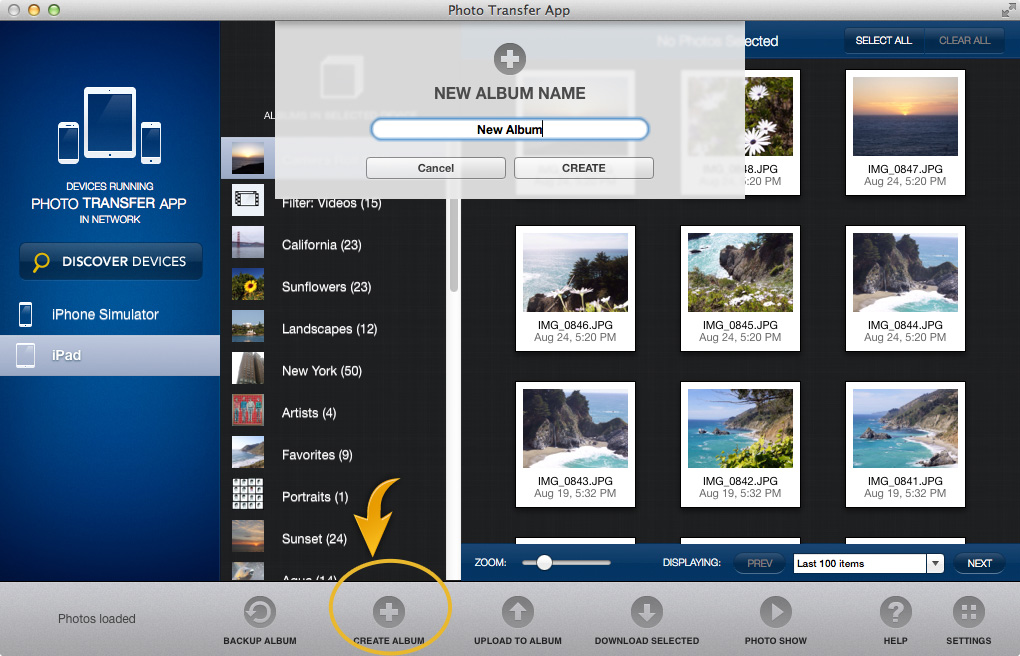Screen dimensions: 1020x656
Task: Open Help via question mark icon
Action: [896, 612]
